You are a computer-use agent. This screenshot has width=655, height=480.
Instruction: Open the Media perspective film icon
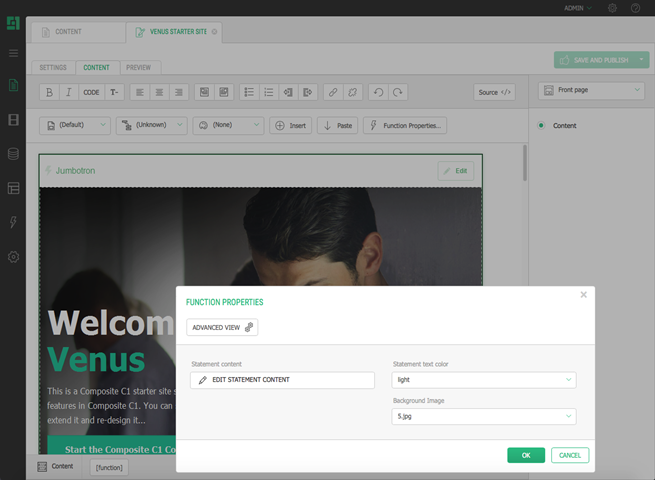pos(13,120)
